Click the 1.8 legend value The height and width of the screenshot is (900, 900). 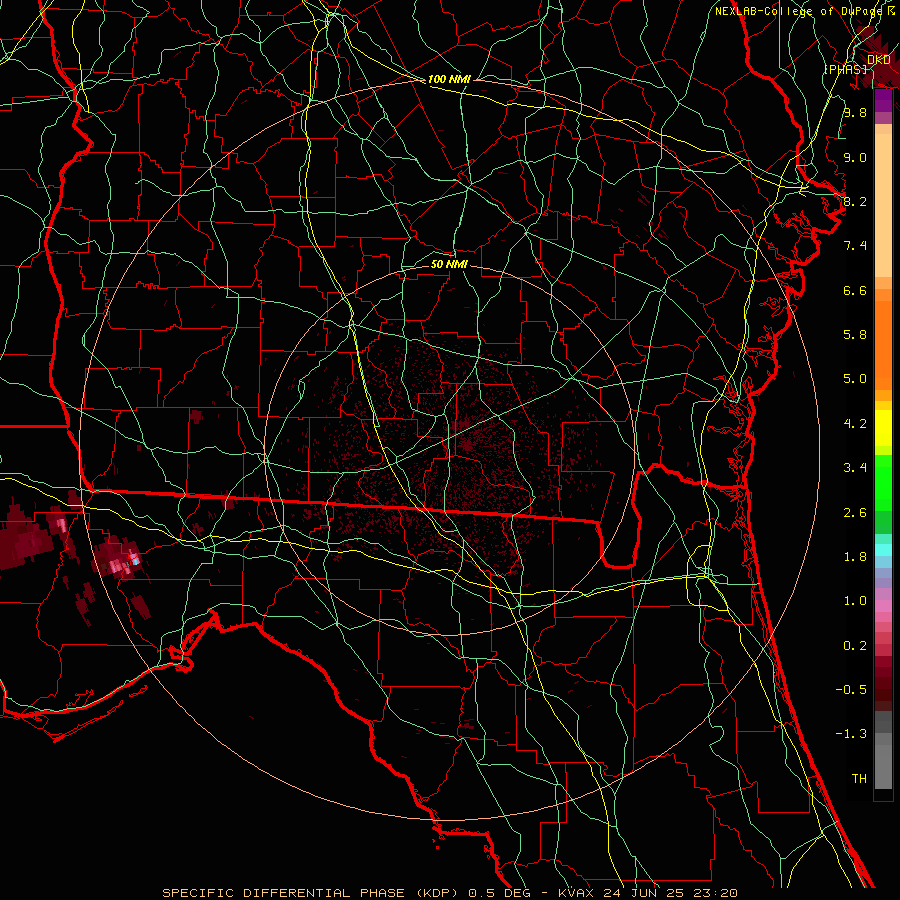855,557
